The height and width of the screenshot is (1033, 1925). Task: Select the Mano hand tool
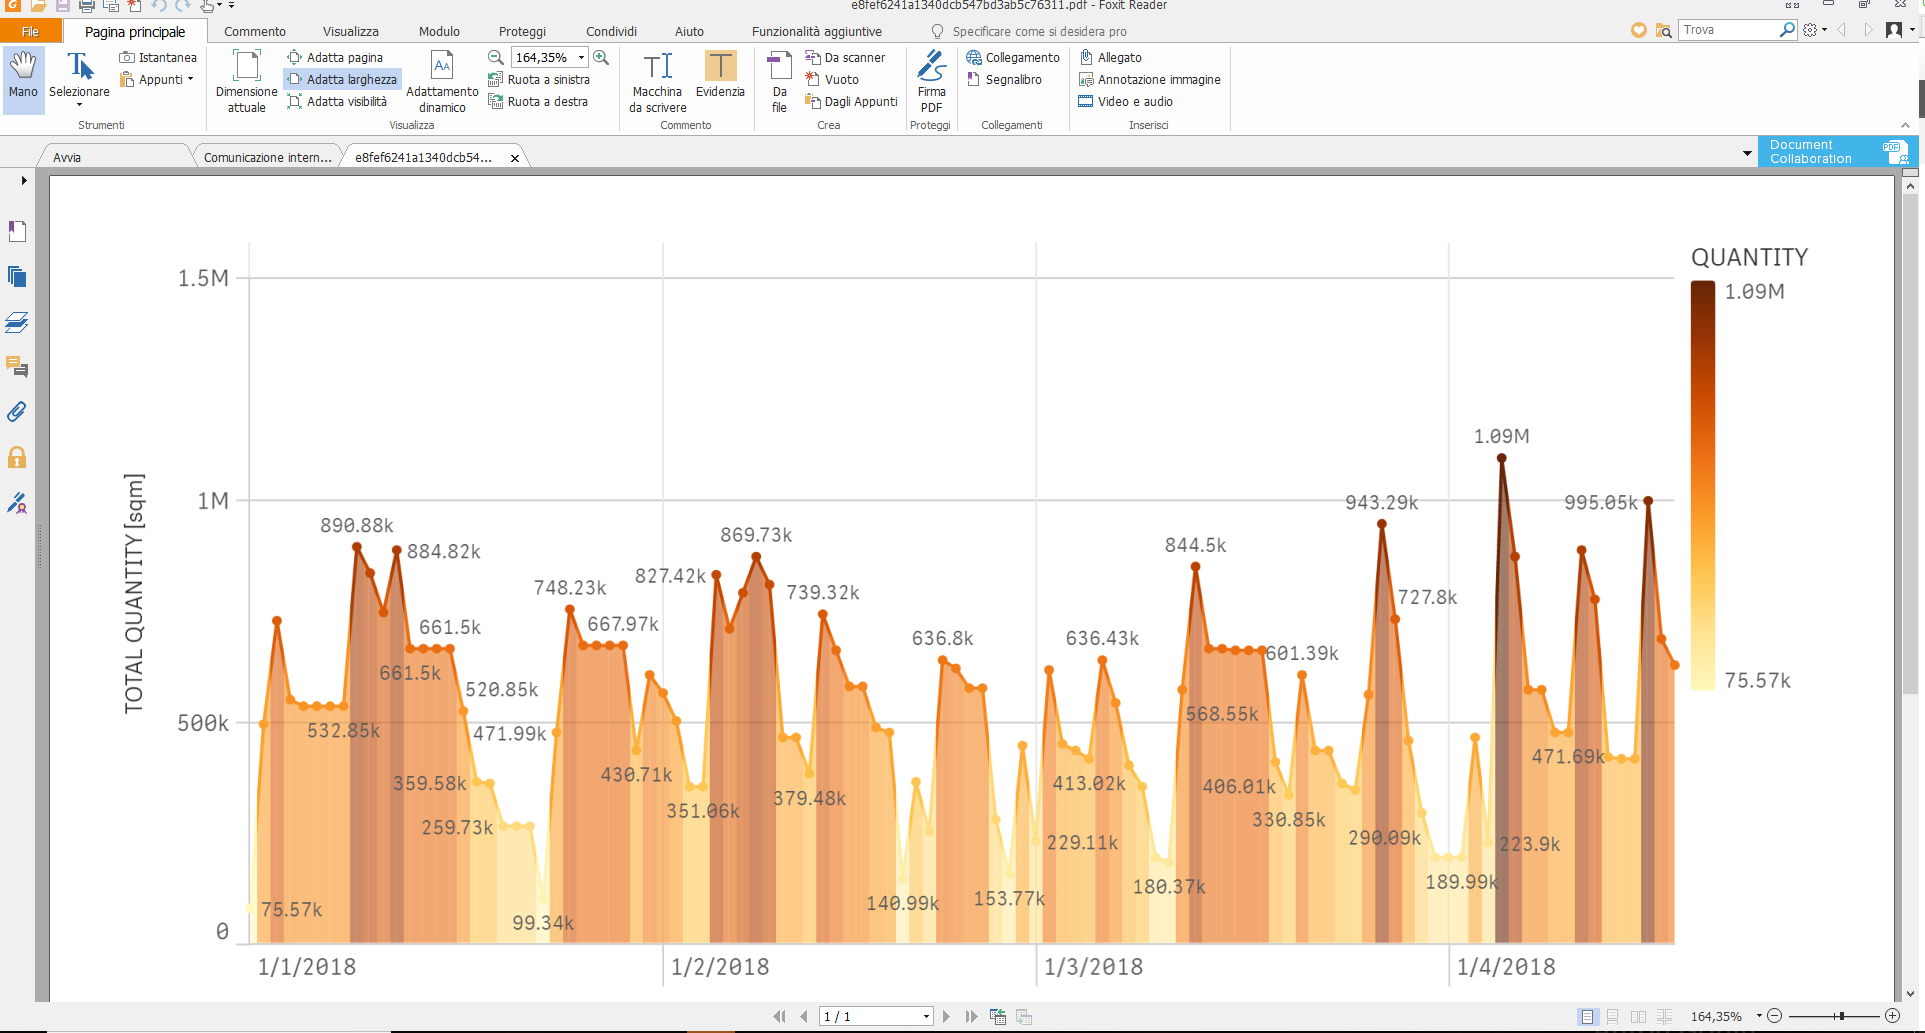click(x=23, y=78)
